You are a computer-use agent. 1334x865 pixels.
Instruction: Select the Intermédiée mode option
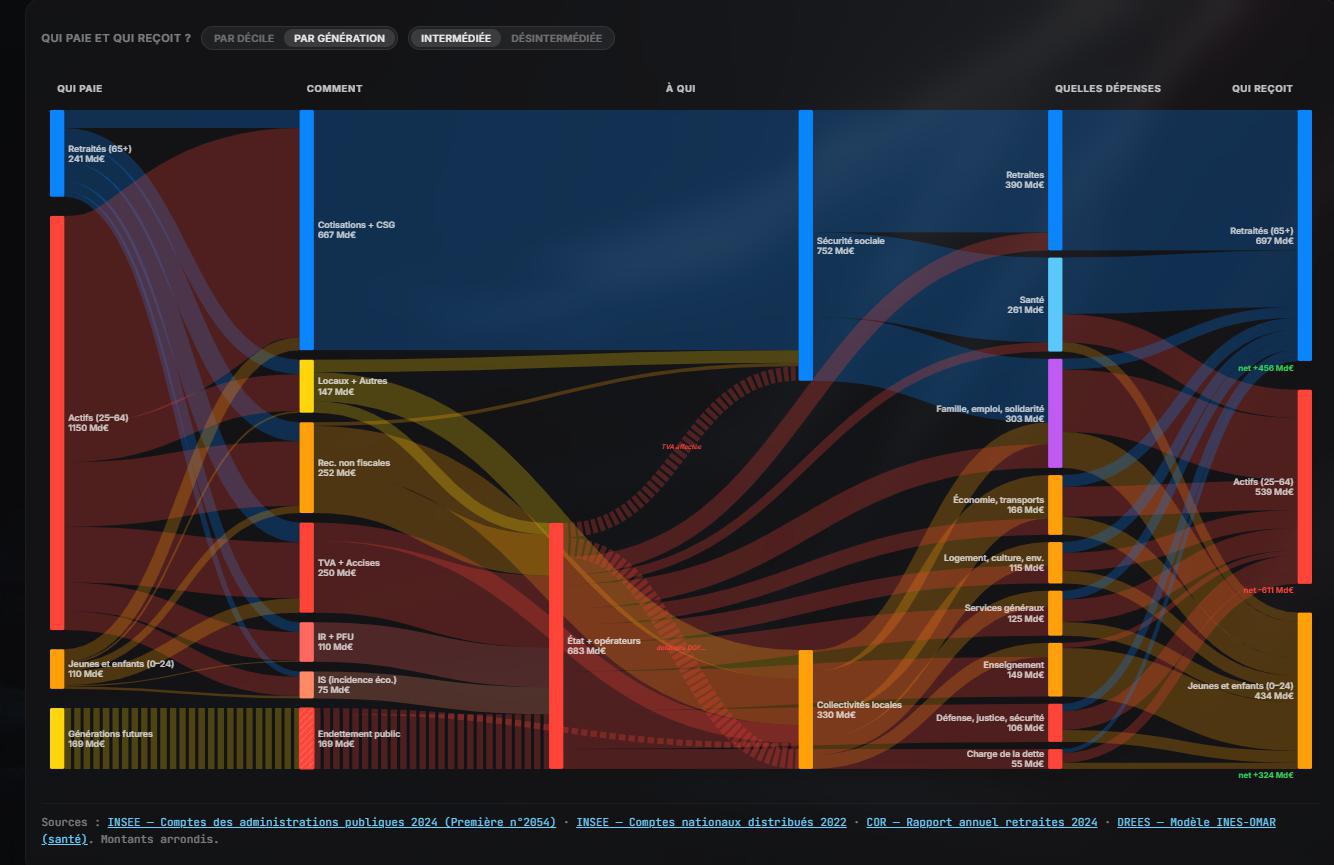click(455, 38)
